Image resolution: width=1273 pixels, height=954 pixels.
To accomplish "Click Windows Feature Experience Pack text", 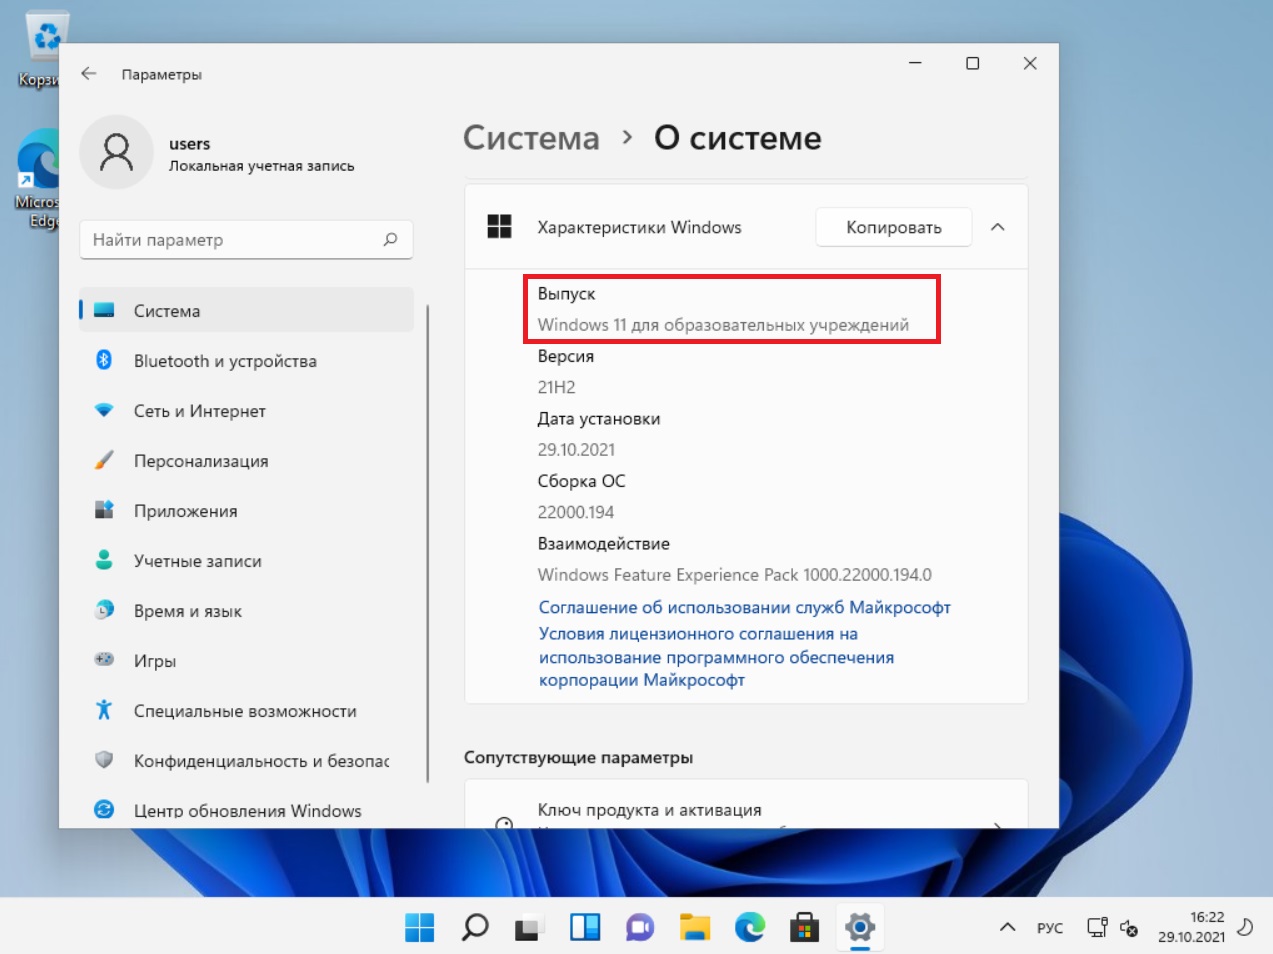I will pos(735,575).
